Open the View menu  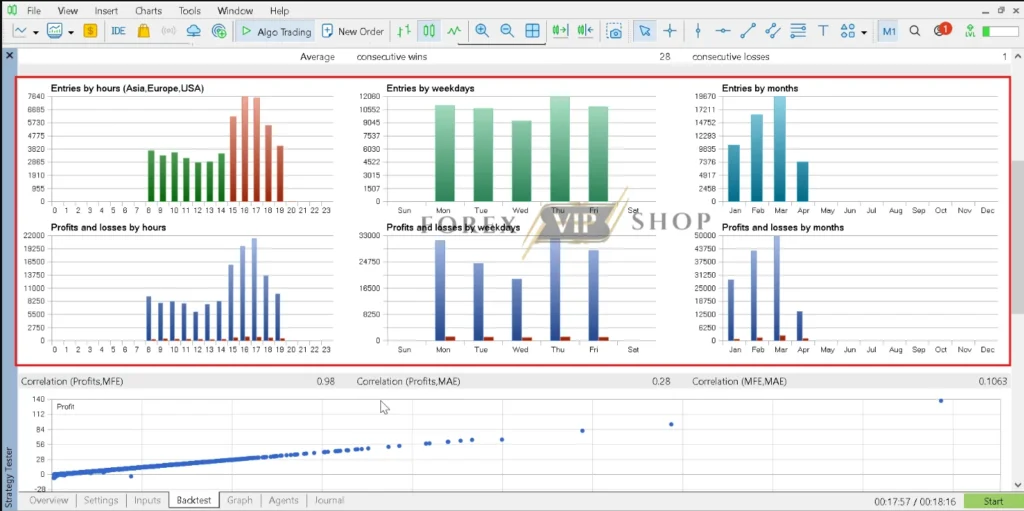pos(67,10)
